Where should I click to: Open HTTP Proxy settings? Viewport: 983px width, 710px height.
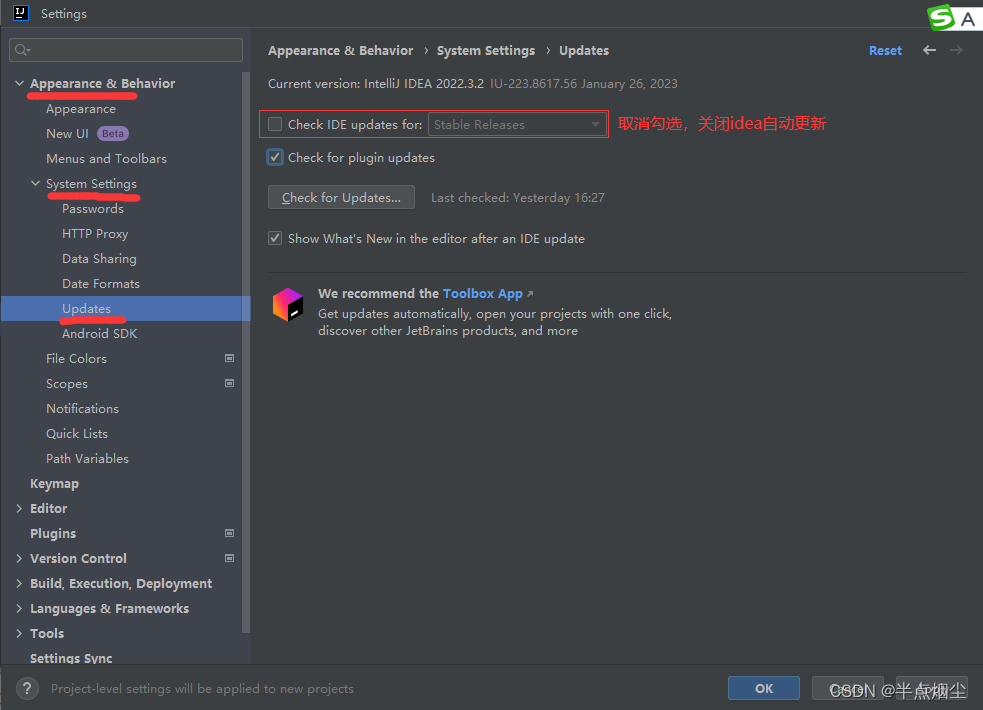click(x=95, y=234)
